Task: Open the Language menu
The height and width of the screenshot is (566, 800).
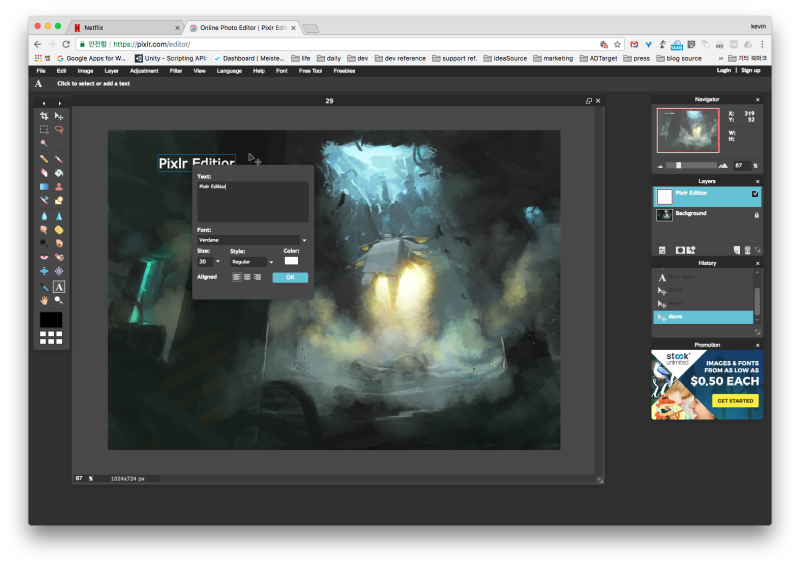Action: point(229,71)
